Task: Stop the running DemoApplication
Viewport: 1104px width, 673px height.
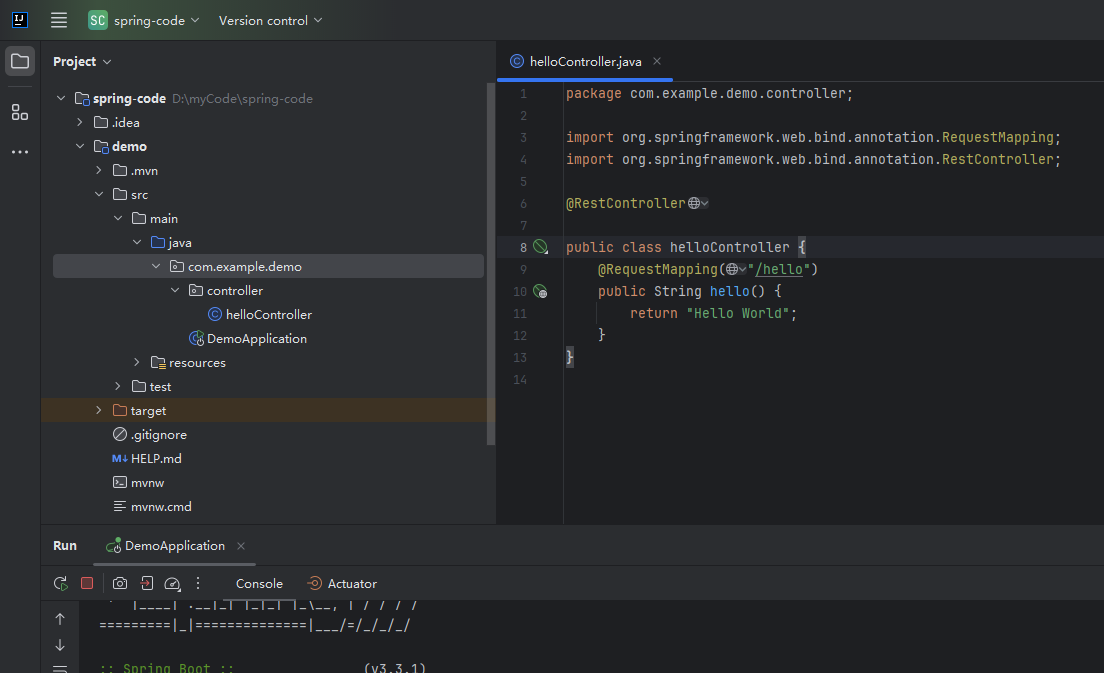Action: (x=87, y=583)
